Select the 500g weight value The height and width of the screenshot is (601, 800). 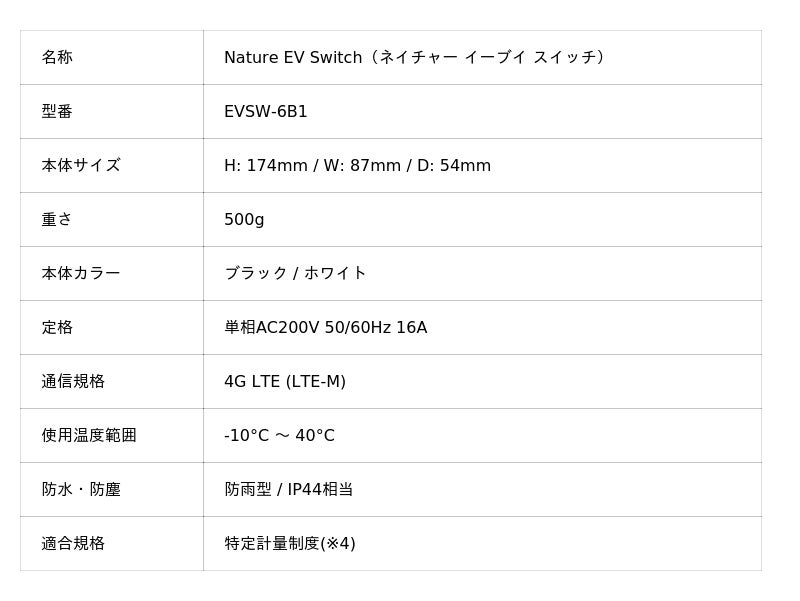(244, 220)
